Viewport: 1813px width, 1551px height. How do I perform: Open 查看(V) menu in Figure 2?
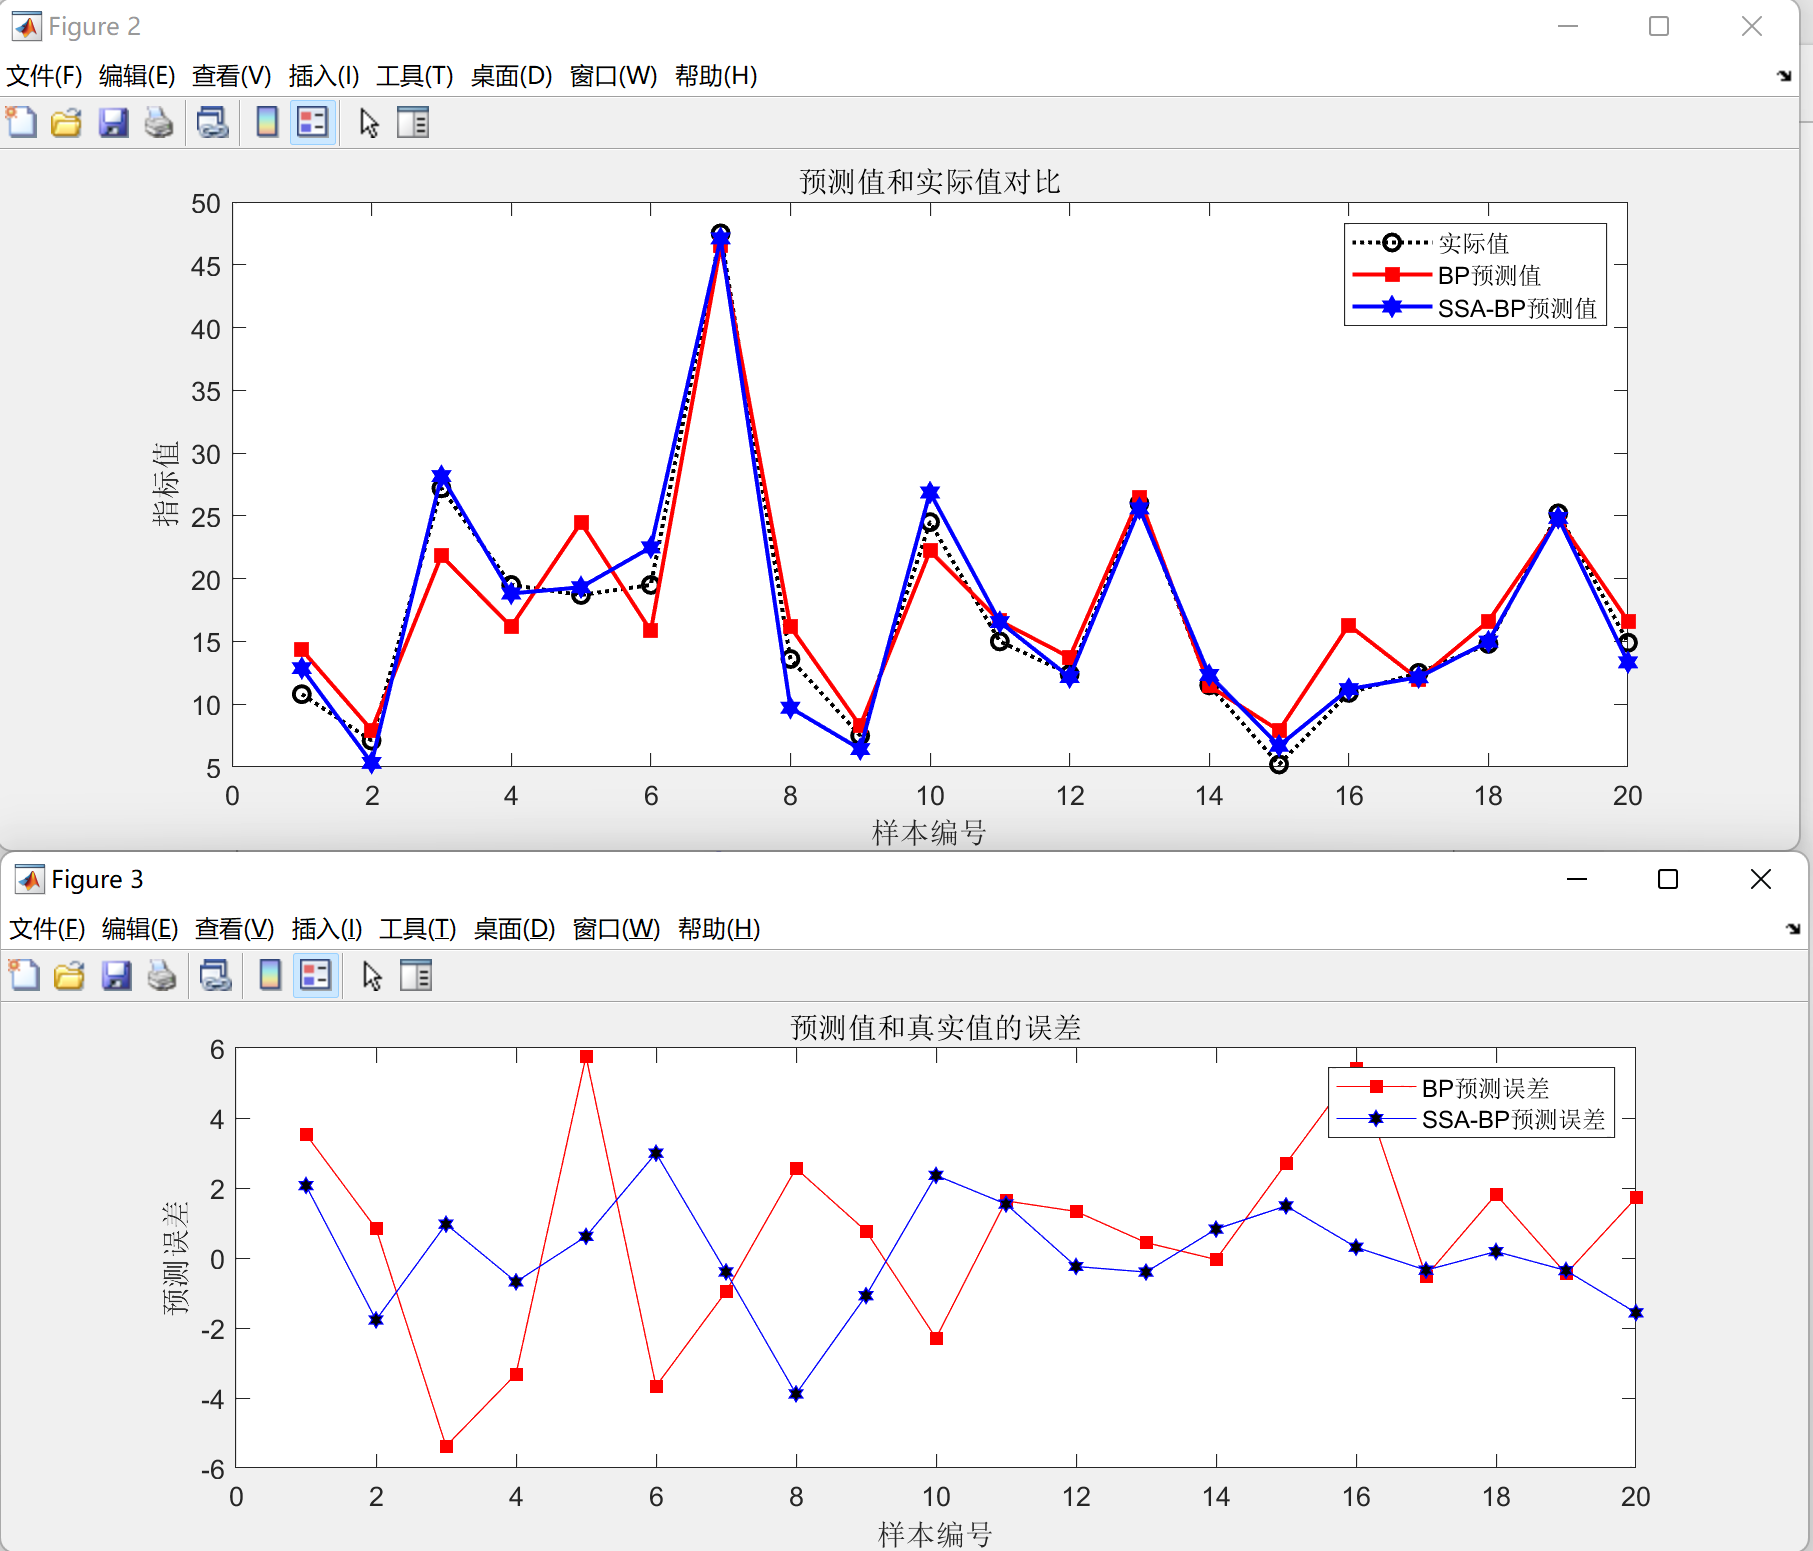coord(232,76)
